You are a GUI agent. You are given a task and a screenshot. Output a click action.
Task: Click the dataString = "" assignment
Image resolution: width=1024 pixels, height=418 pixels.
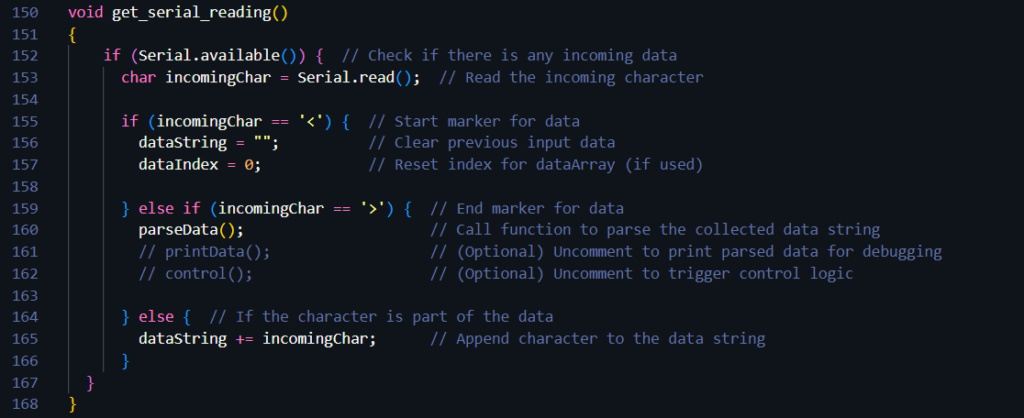pyautogui.click(x=208, y=143)
